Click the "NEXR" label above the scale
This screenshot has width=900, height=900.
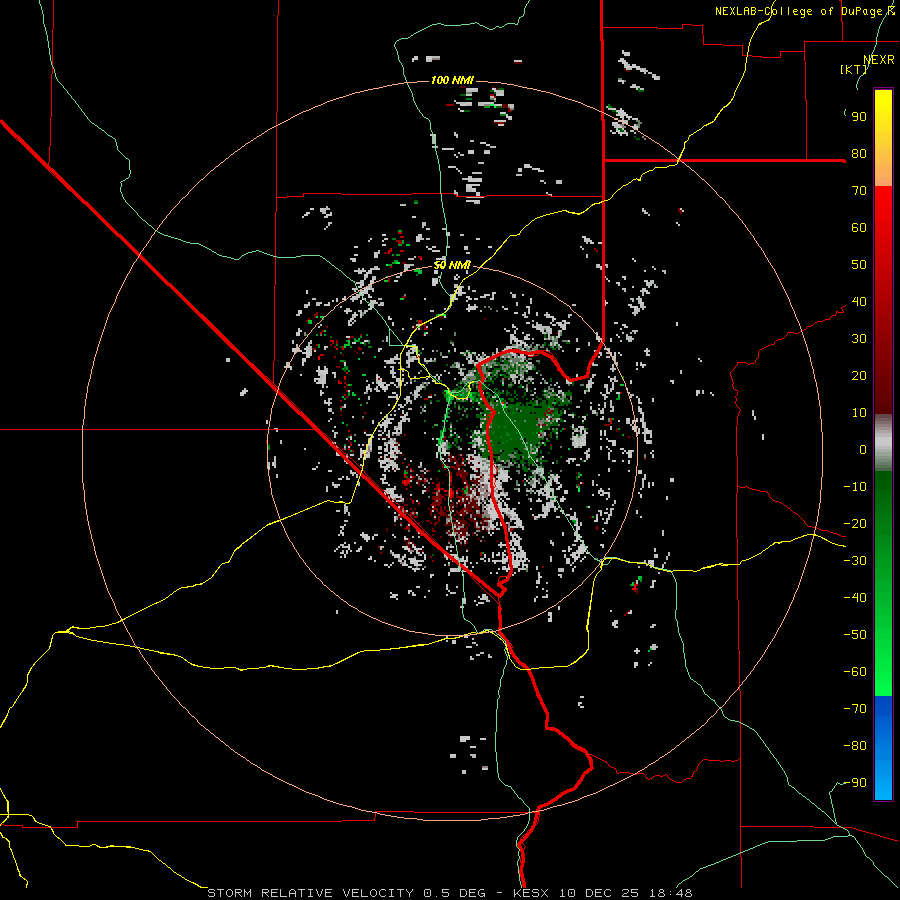pyautogui.click(x=879, y=60)
